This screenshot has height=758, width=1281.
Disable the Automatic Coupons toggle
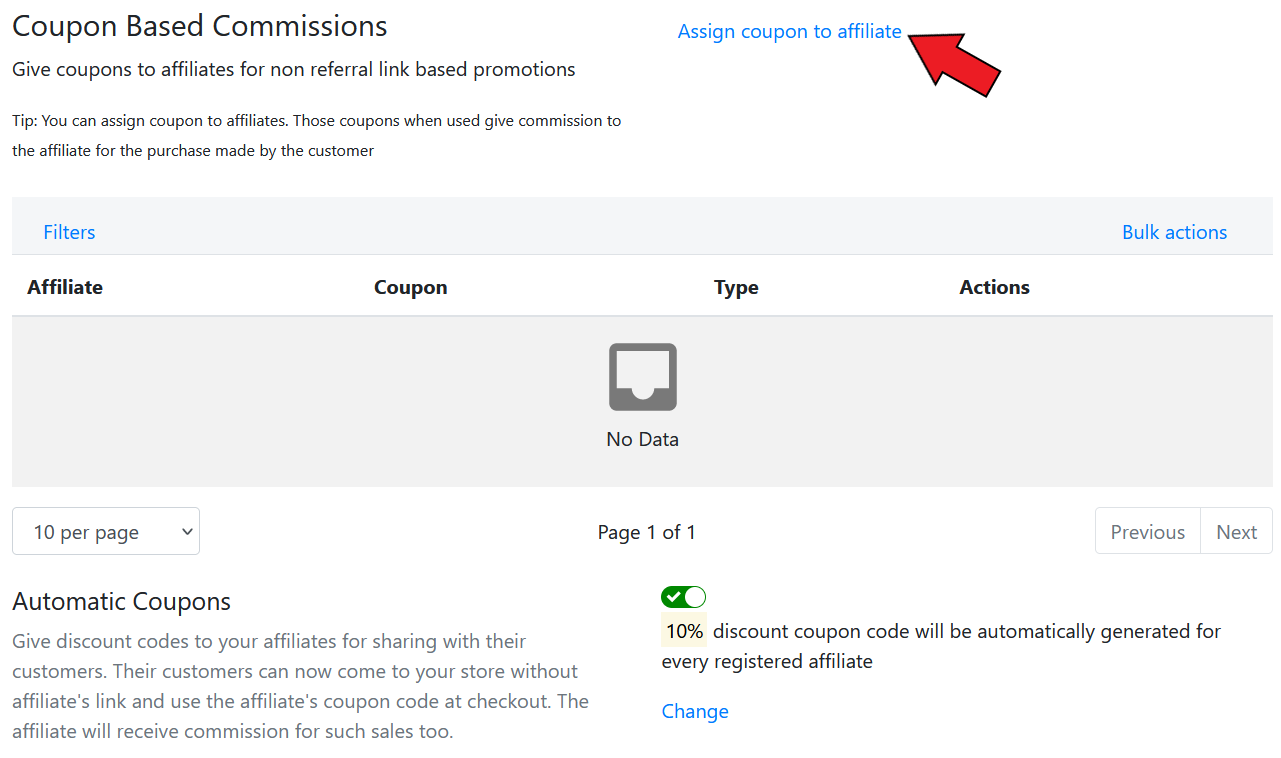(x=684, y=597)
